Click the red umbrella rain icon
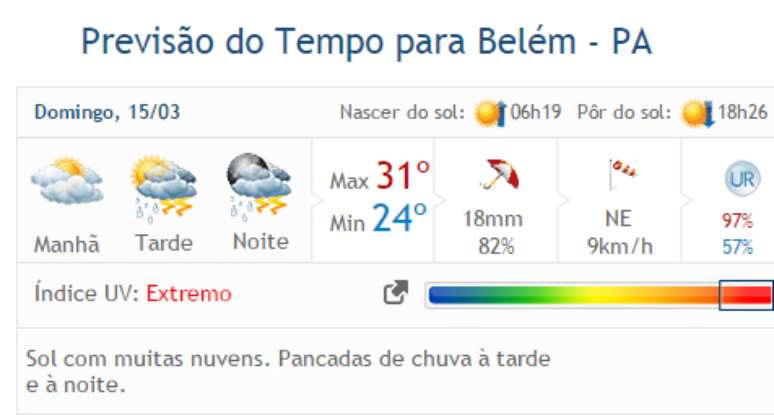The image size is (774, 415). point(500,178)
